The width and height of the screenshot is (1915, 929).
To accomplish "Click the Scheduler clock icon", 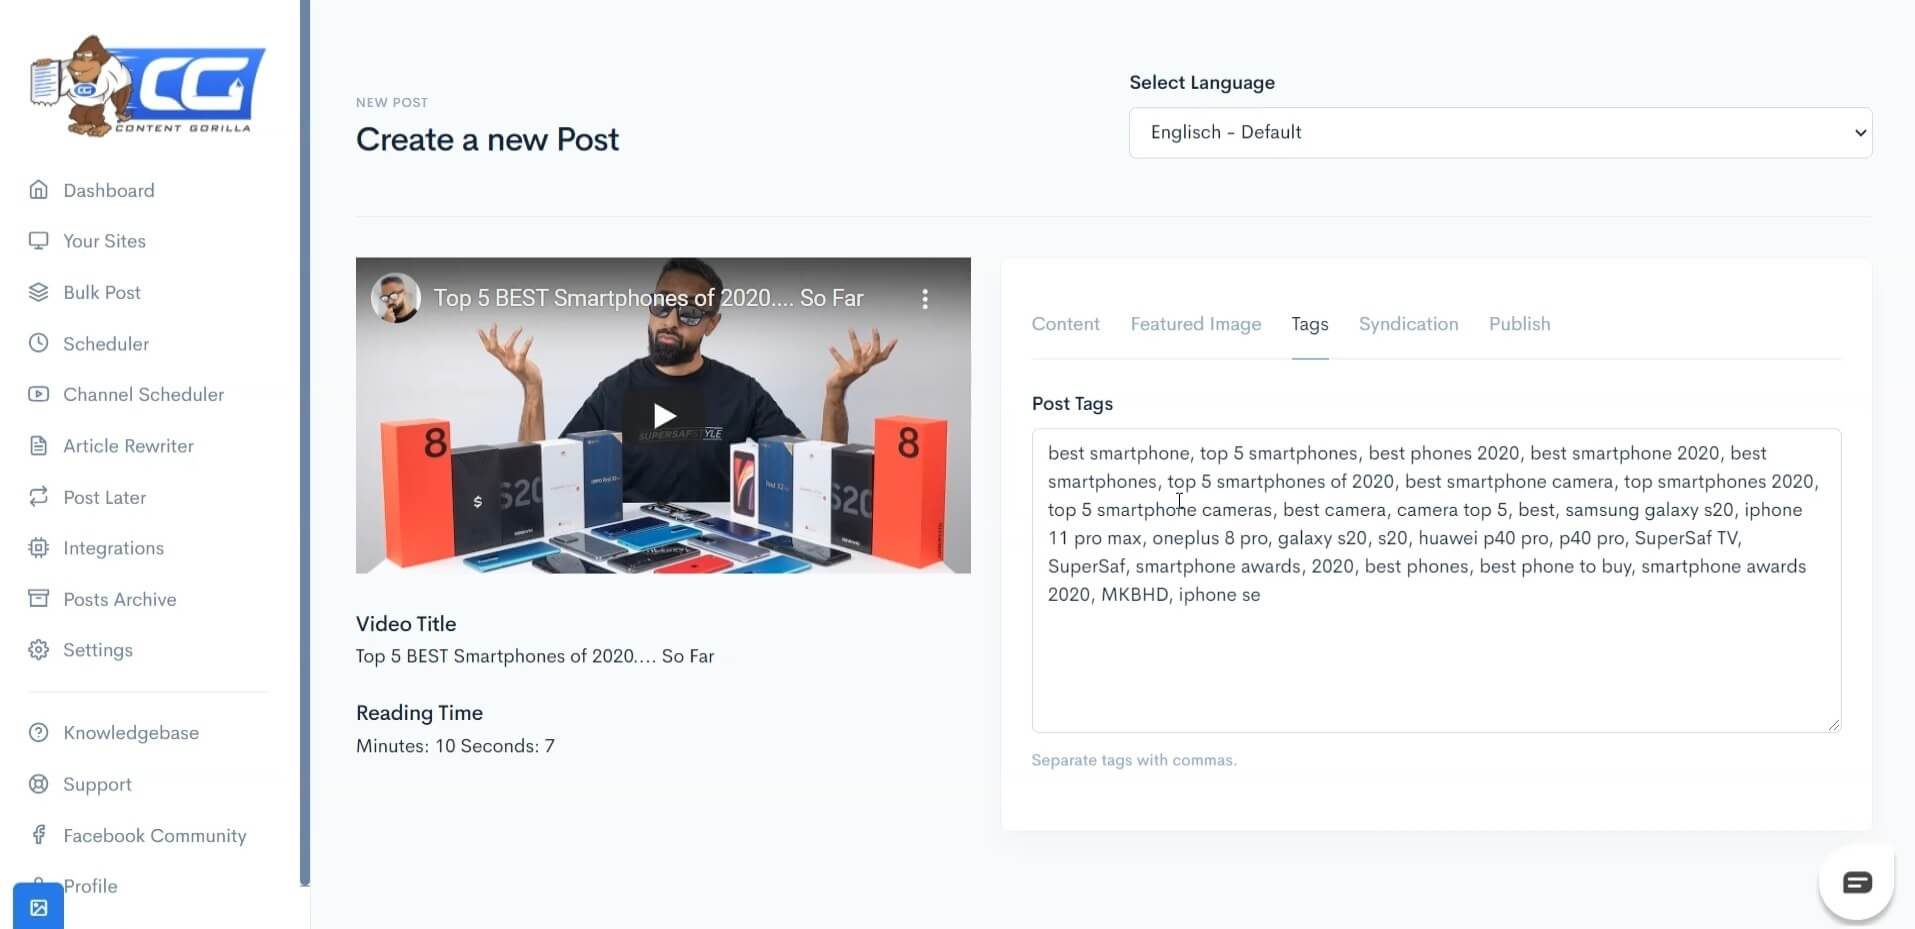I will click(38, 343).
